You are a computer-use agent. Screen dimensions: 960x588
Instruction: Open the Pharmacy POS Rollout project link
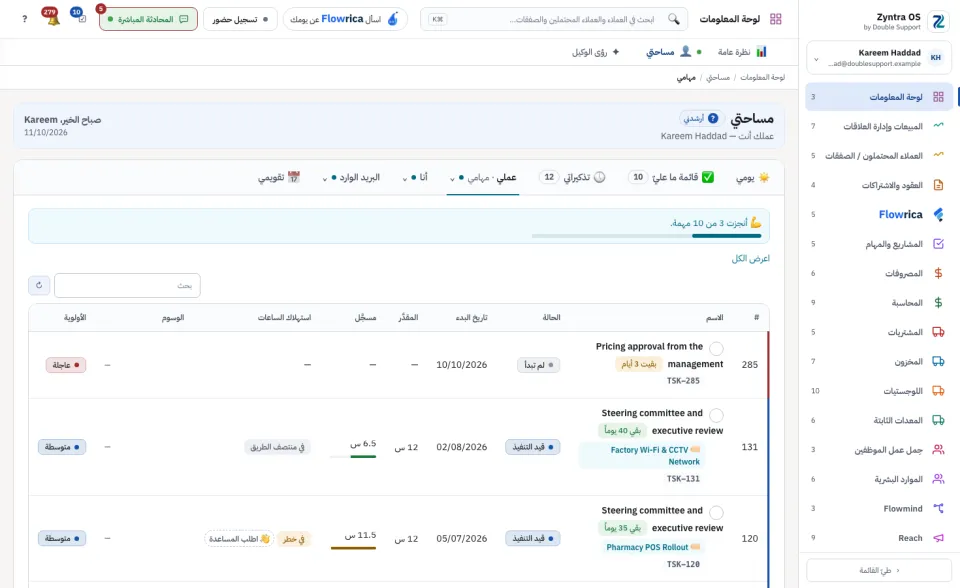(653, 548)
